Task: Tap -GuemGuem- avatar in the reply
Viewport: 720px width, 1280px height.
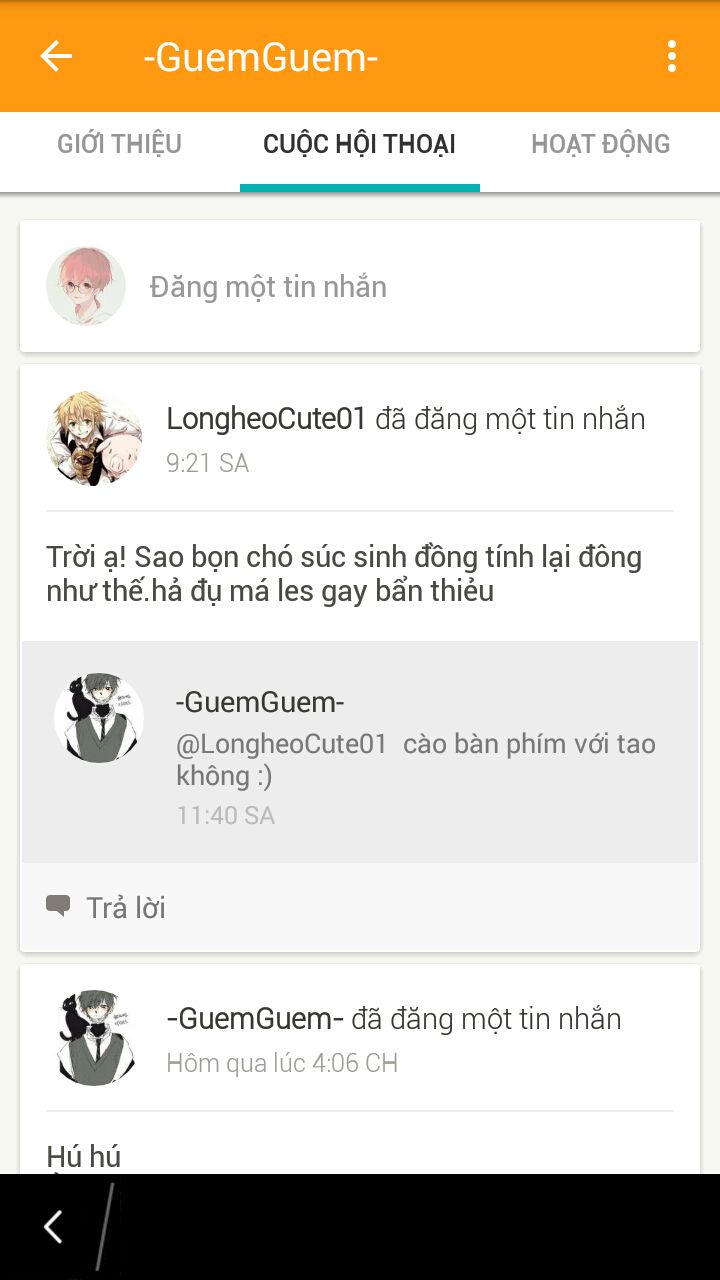Action: 98,718
